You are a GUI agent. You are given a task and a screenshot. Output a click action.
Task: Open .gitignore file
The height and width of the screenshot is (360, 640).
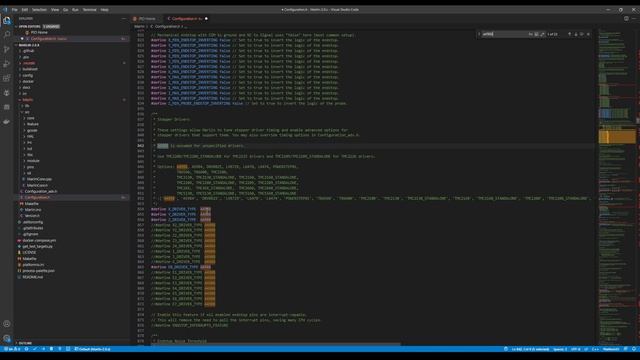[x=31, y=234]
